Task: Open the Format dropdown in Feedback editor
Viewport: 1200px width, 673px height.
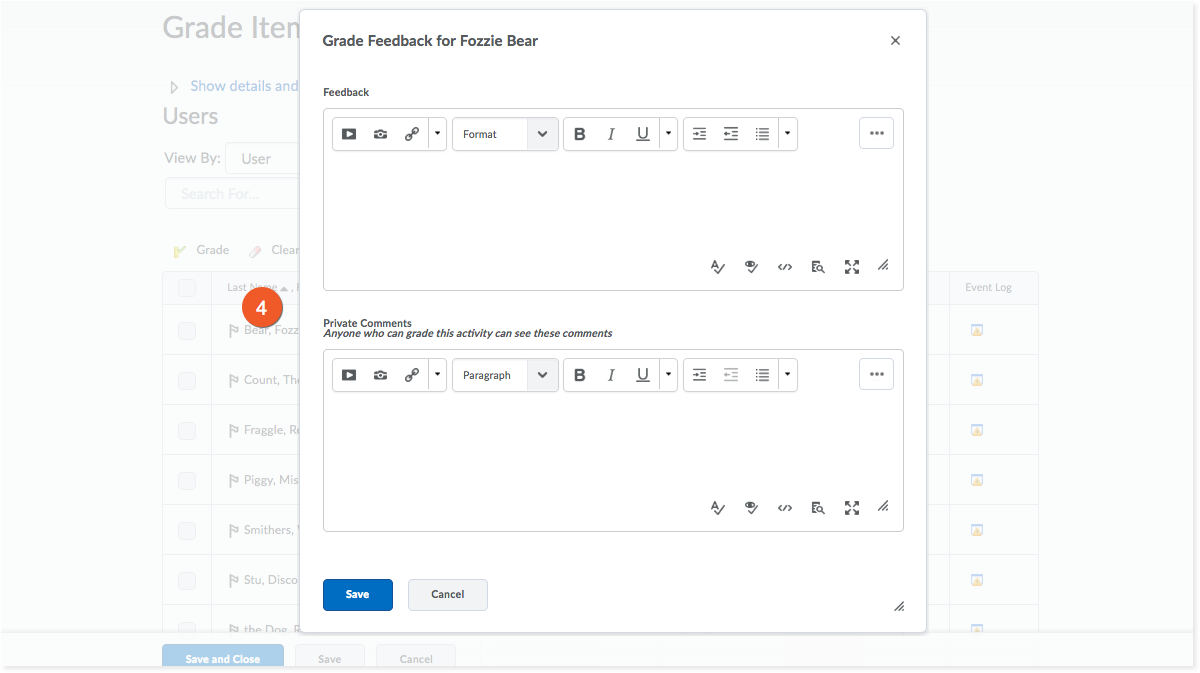Action: coord(505,134)
